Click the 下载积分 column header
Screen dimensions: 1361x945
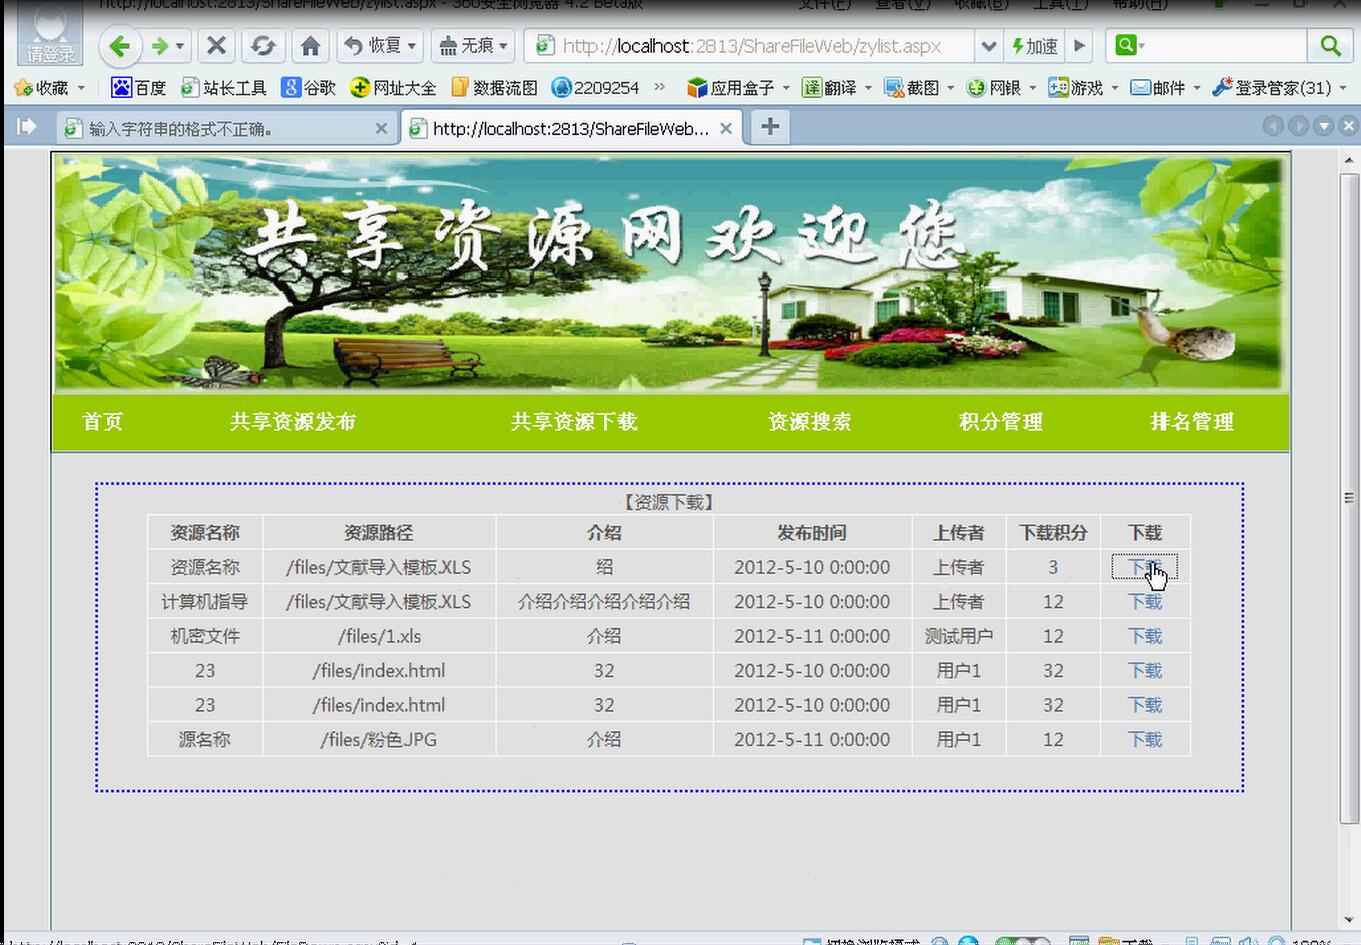(1053, 533)
